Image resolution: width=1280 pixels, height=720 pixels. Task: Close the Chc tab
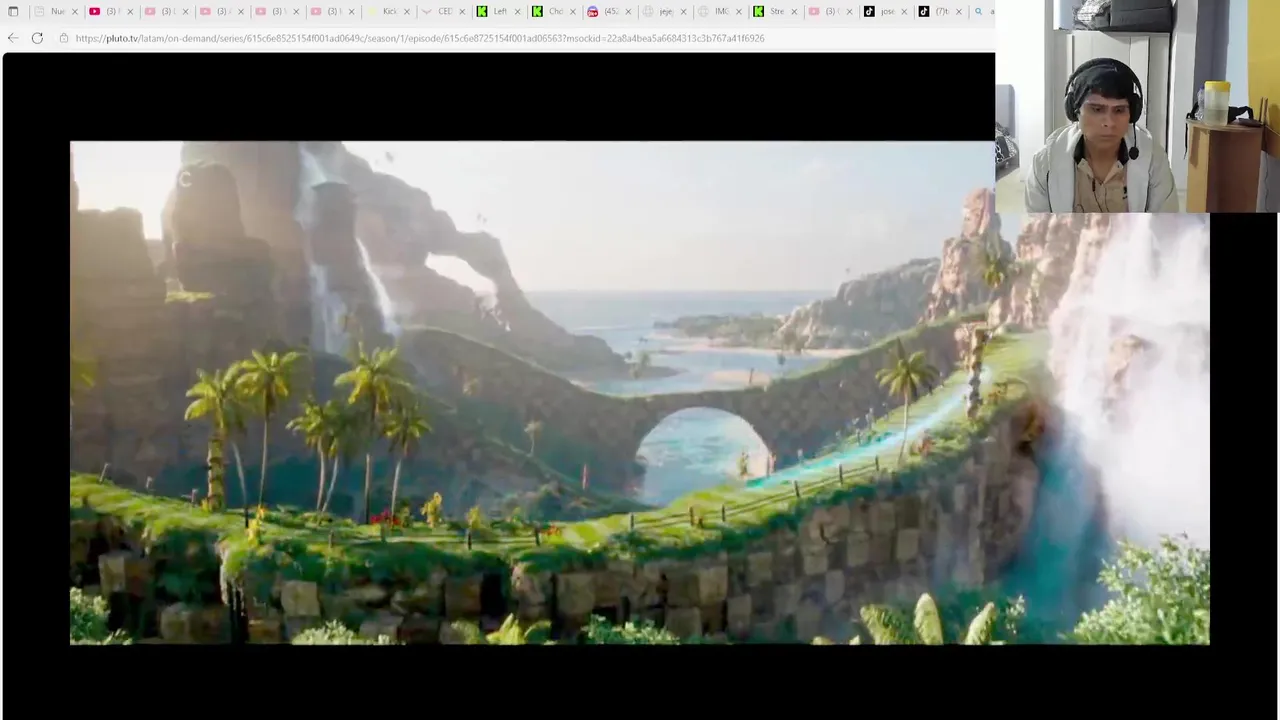[x=573, y=11]
